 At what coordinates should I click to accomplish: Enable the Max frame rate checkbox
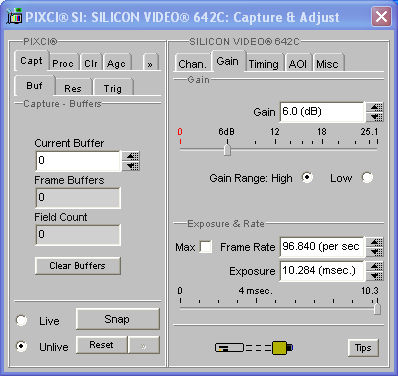click(206, 247)
